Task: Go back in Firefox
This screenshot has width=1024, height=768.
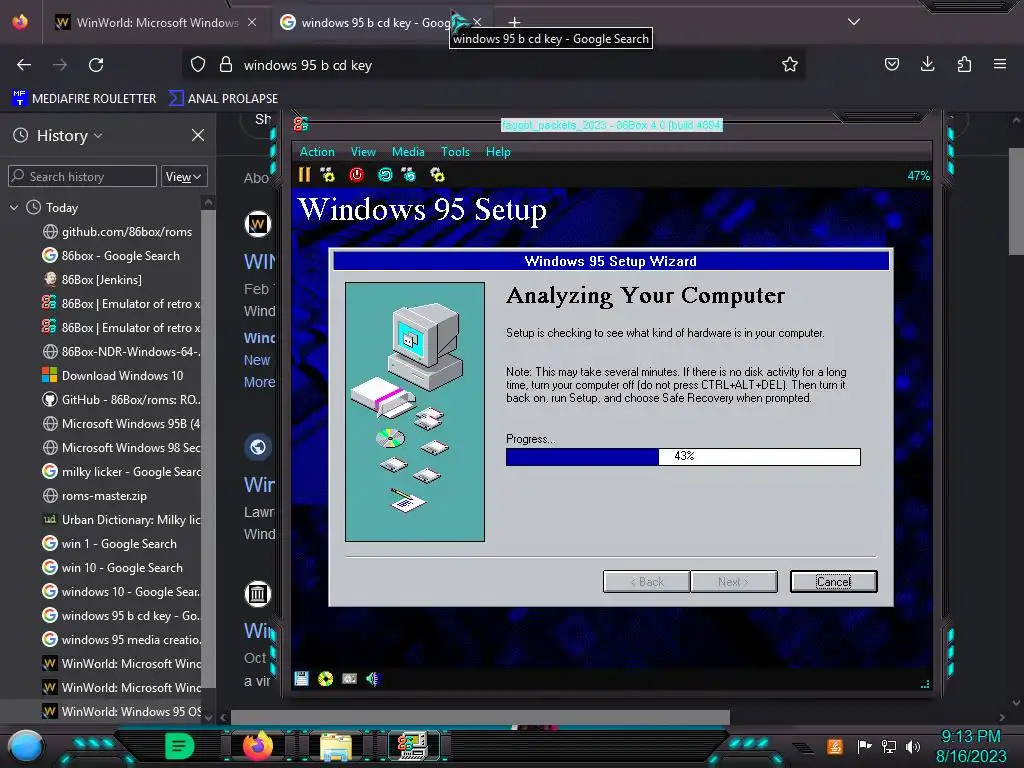Action: [x=24, y=65]
